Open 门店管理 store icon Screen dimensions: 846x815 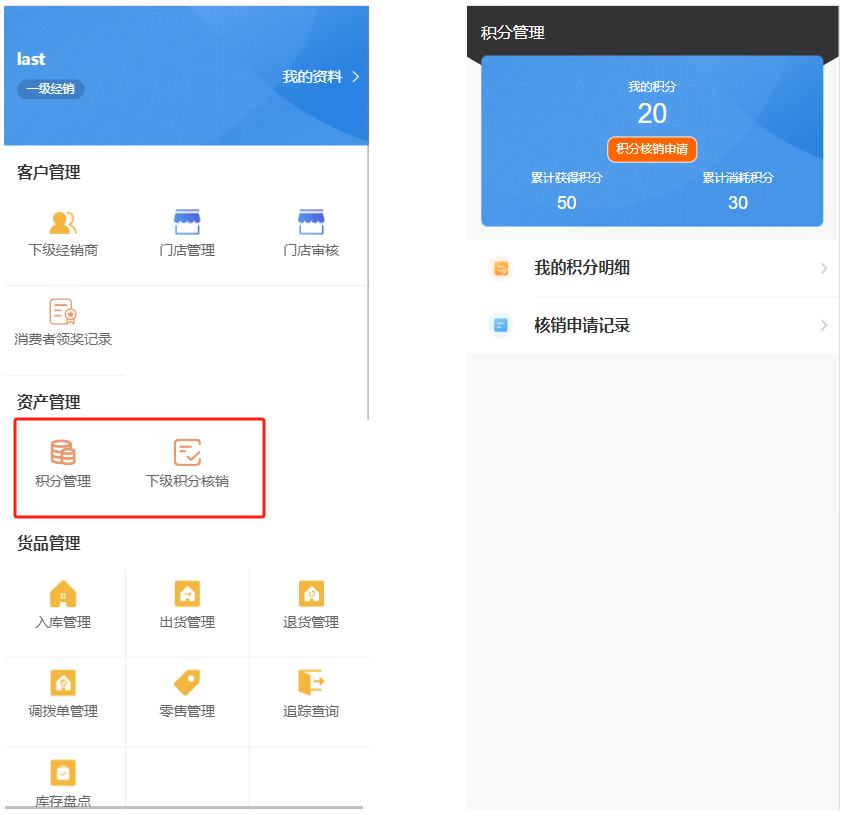(187, 223)
